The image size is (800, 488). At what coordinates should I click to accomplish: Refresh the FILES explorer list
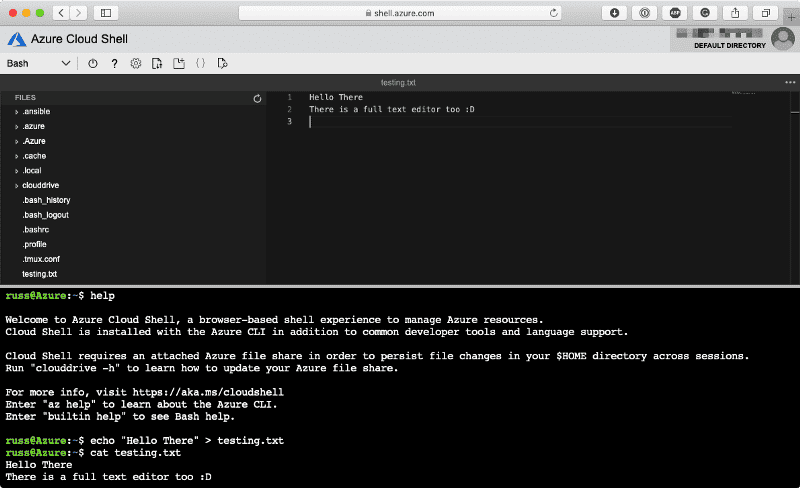tap(257, 98)
